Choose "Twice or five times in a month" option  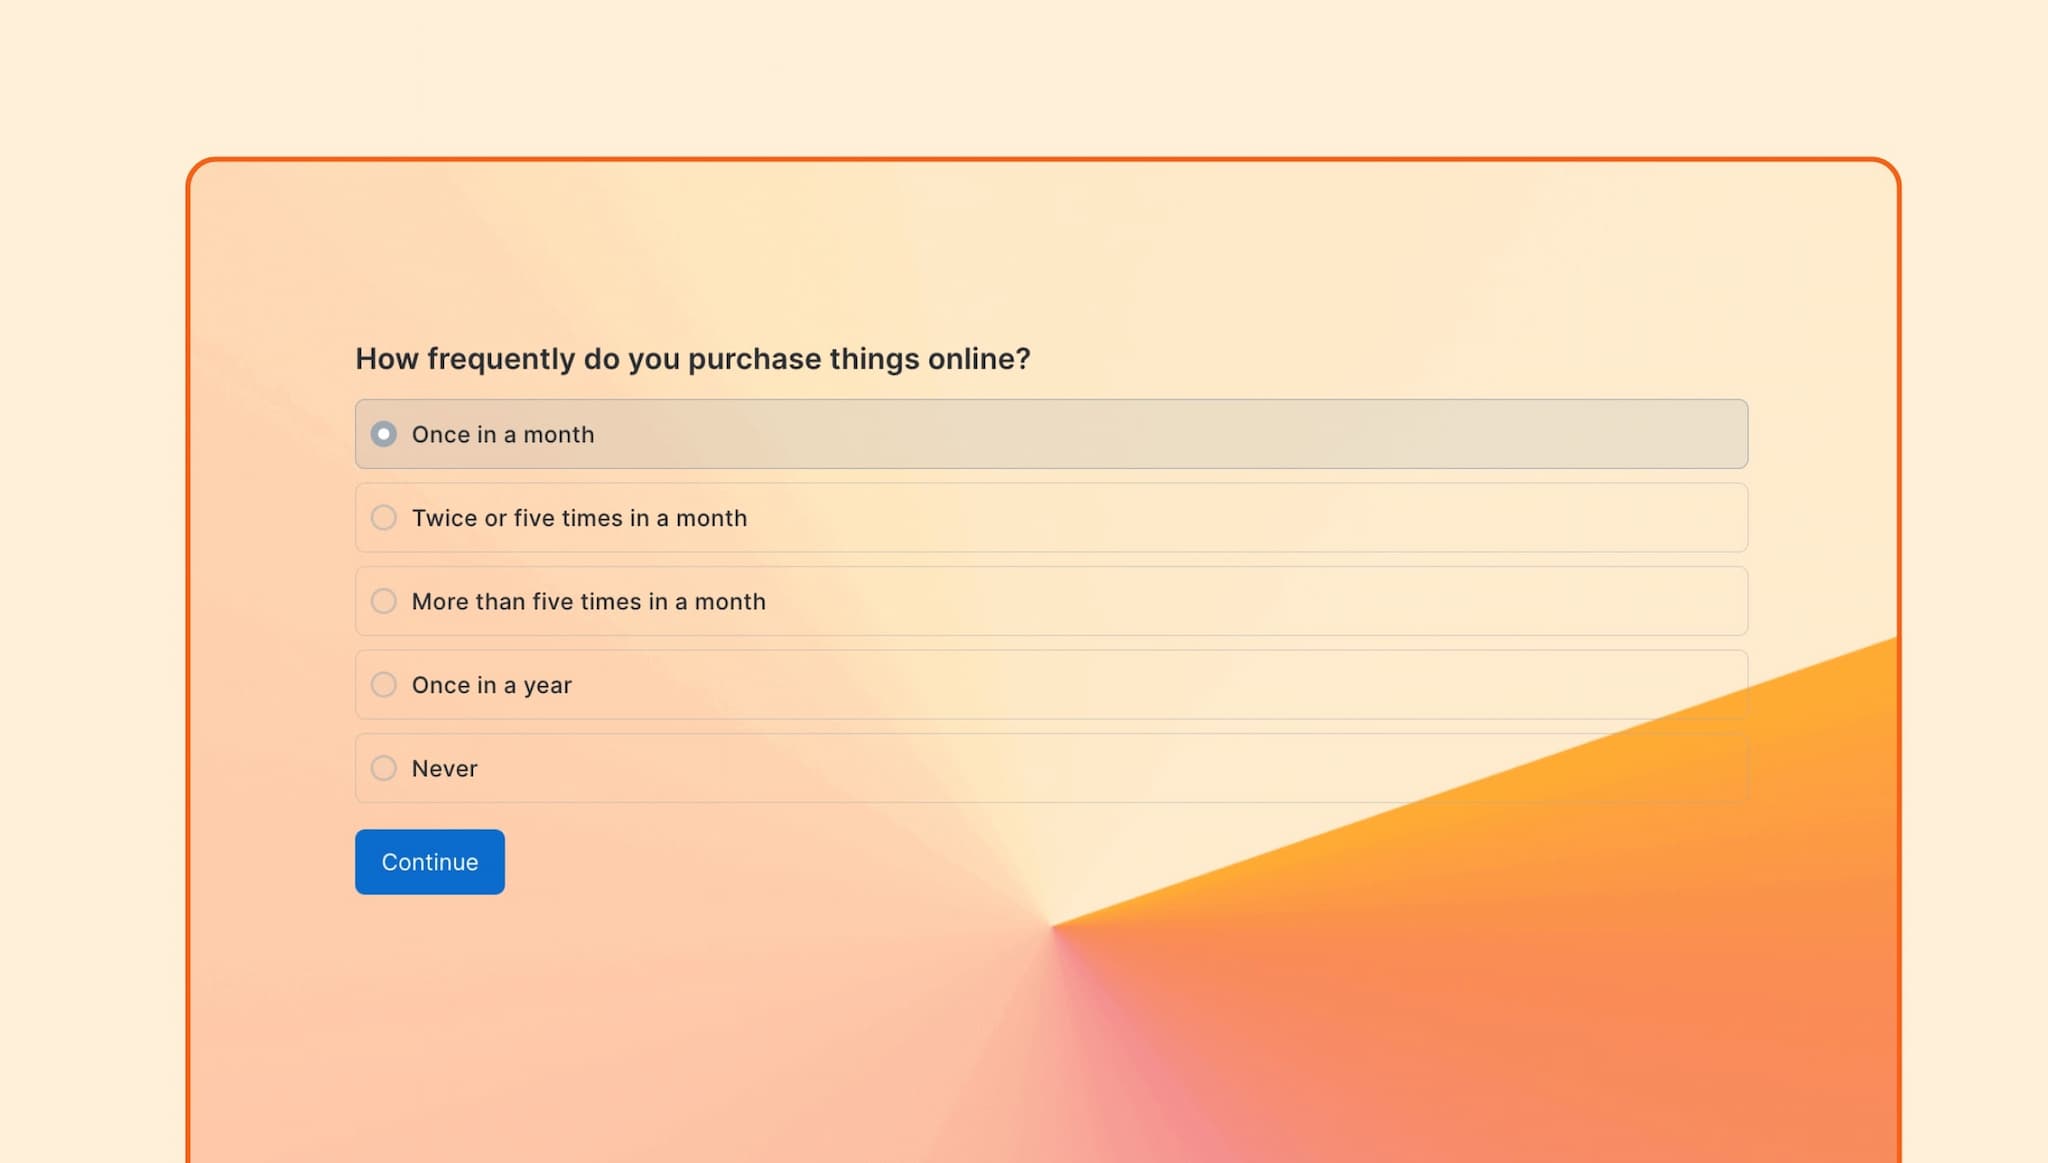click(383, 518)
